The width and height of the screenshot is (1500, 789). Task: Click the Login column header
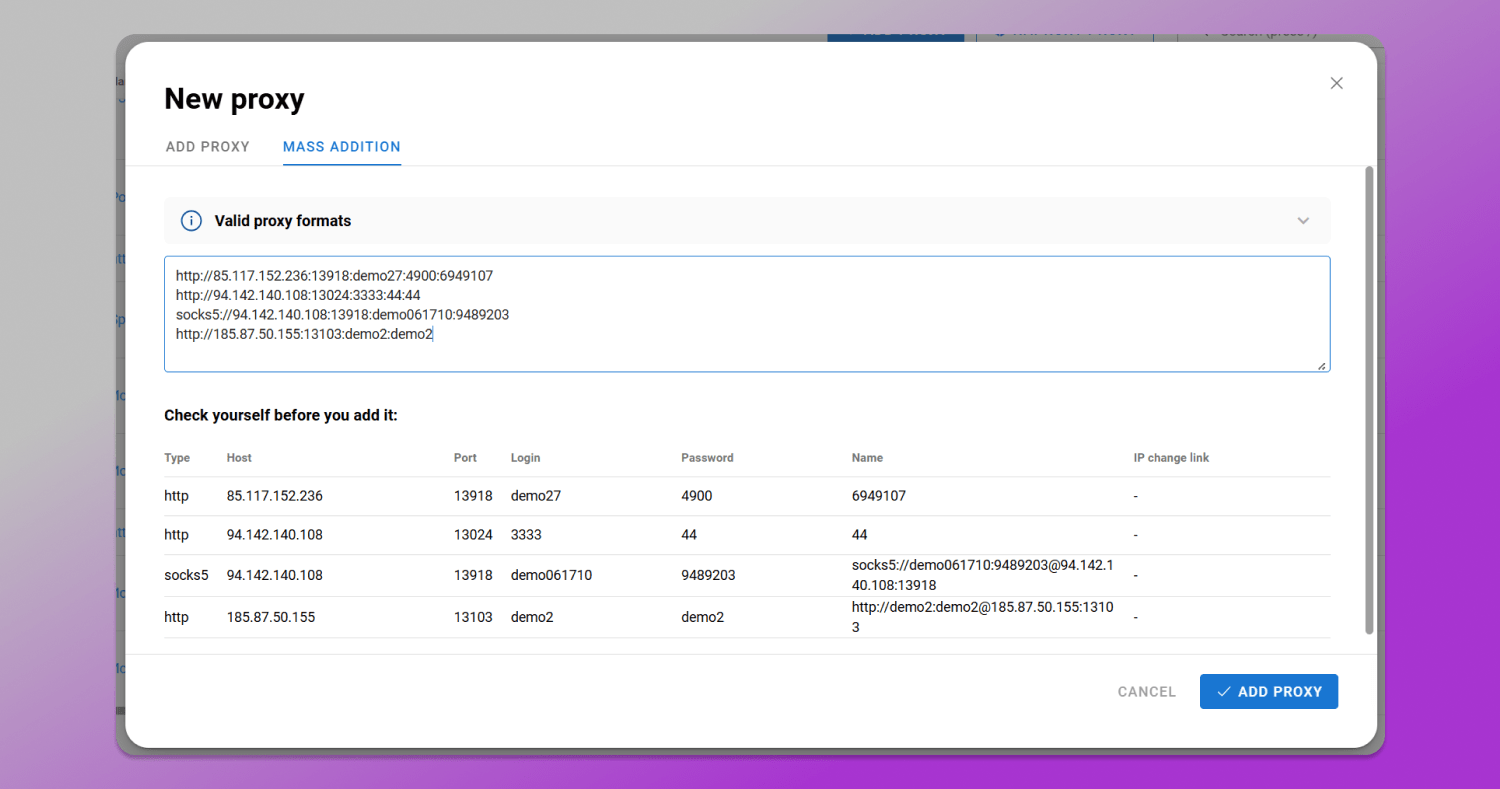click(525, 457)
